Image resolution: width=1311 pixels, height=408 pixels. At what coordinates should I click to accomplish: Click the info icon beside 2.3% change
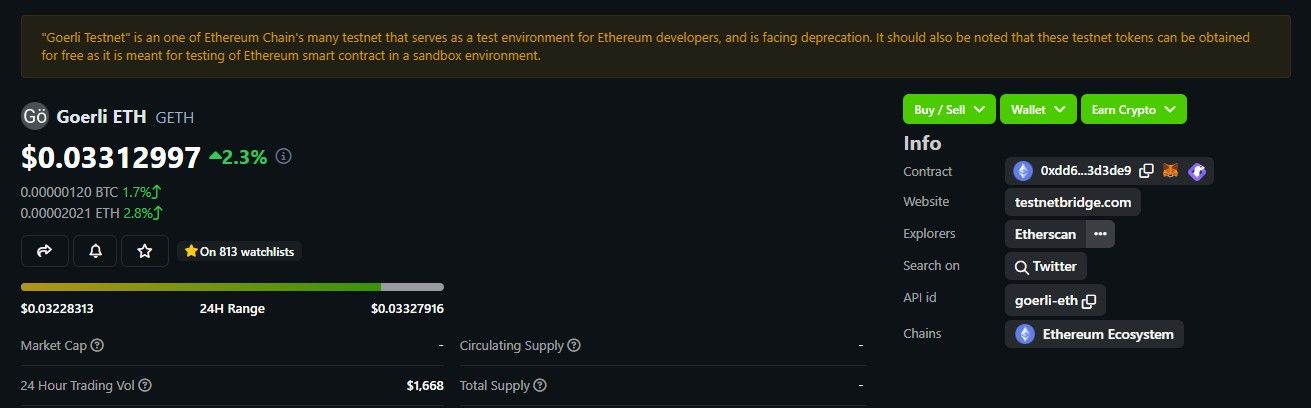pyautogui.click(x=284, y=157)
